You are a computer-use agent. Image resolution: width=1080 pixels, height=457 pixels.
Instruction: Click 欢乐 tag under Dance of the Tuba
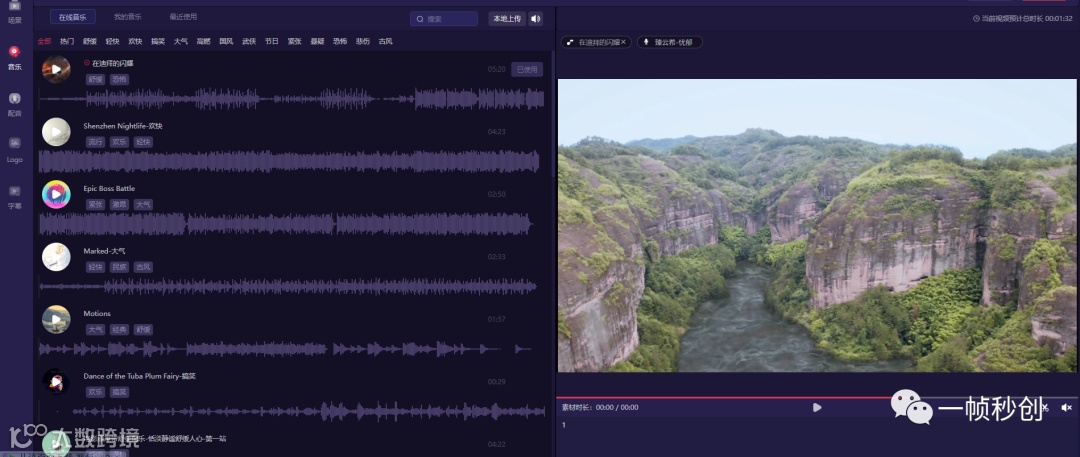click(95, 392)
